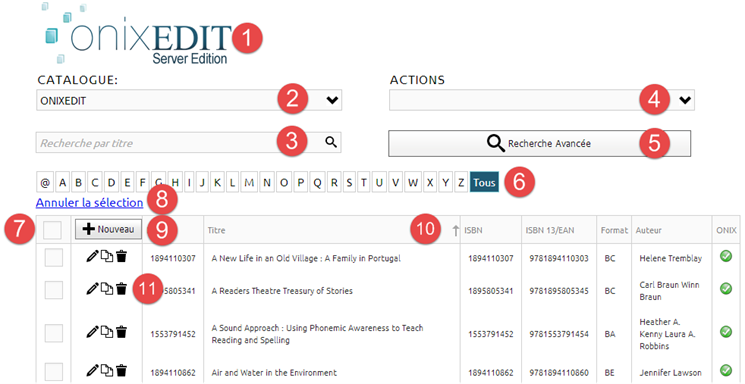The image size is (745, 384).
Task: Duplicate 'A Readers Theatre Treasury of Stories'
Action: [x=107, y=288]
